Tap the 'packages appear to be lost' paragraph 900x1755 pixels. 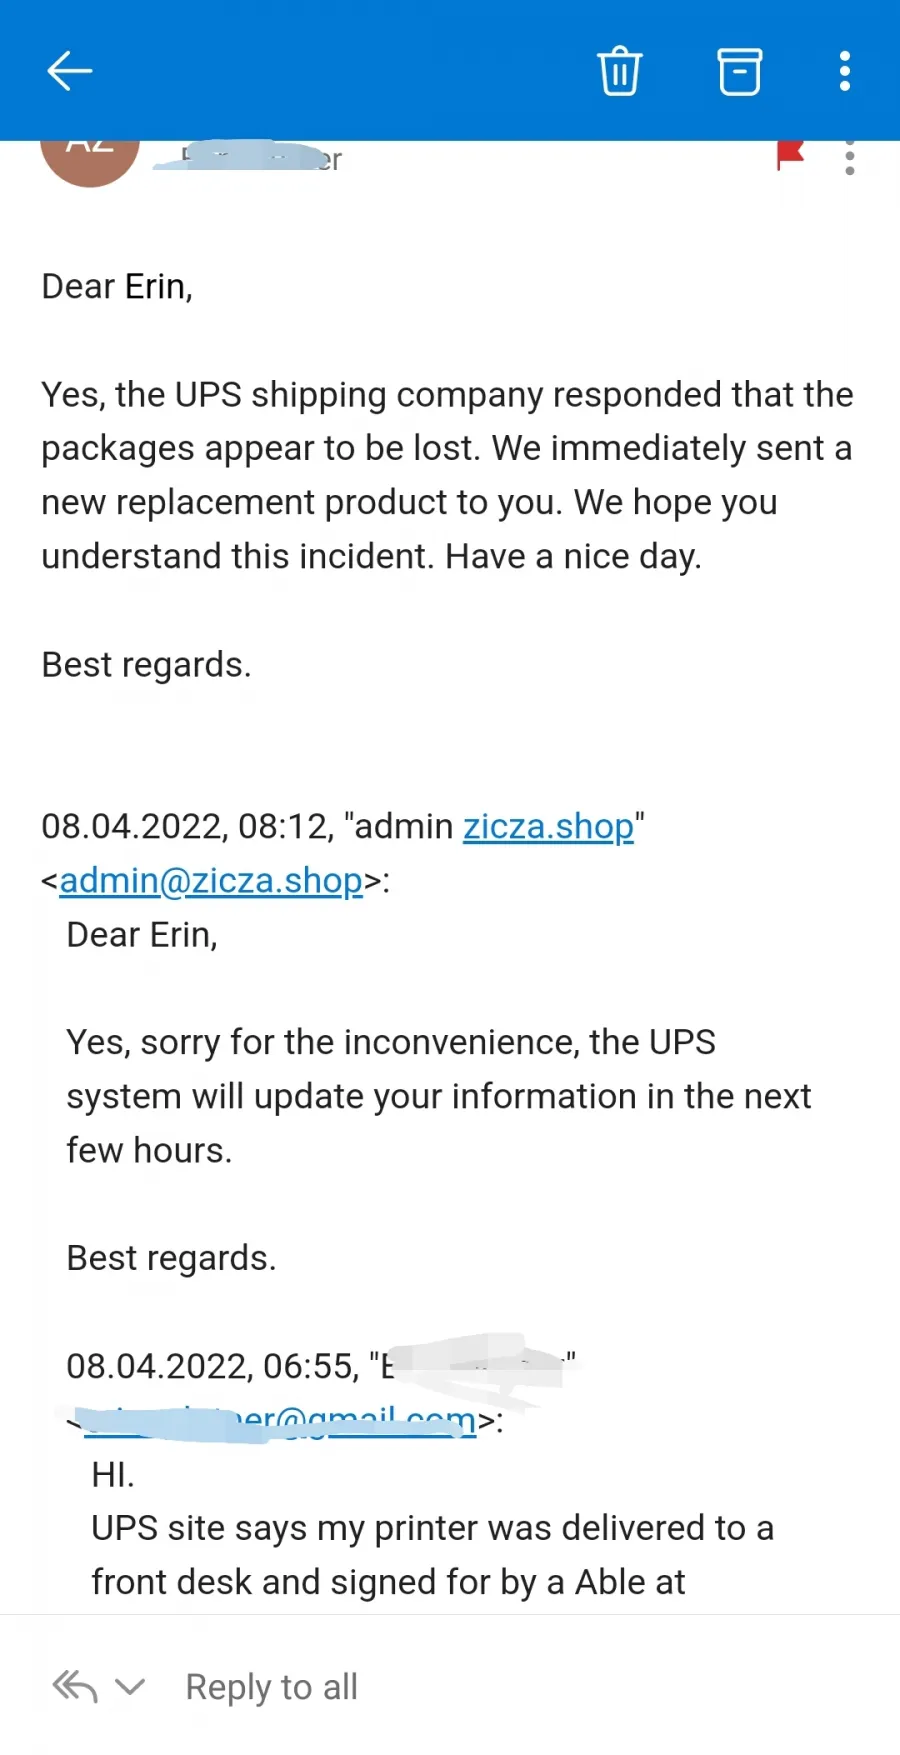point(447,476)
